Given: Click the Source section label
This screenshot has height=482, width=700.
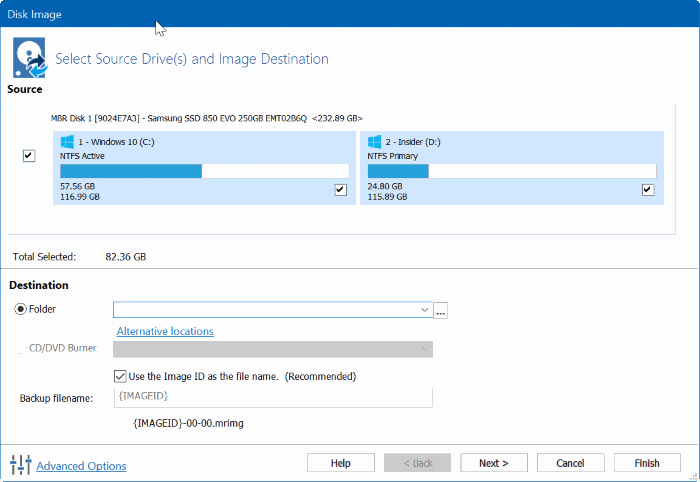Looking at the screenshot, I should (x=25, y=89).
